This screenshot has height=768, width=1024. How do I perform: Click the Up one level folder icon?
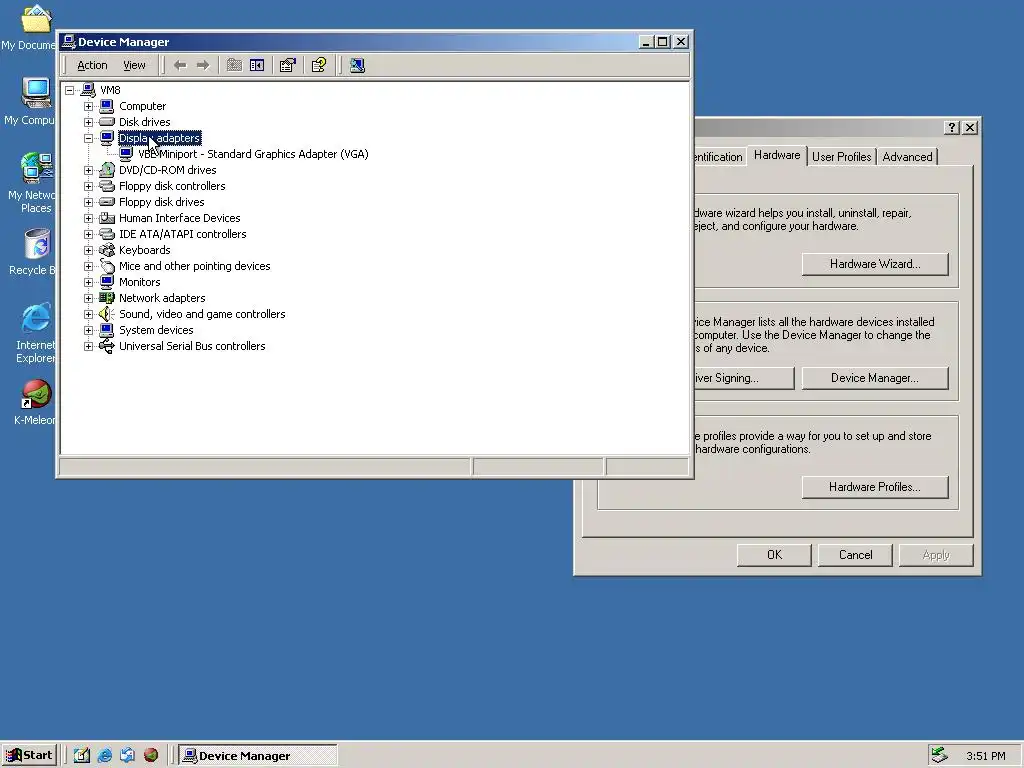tap(234, 65)
